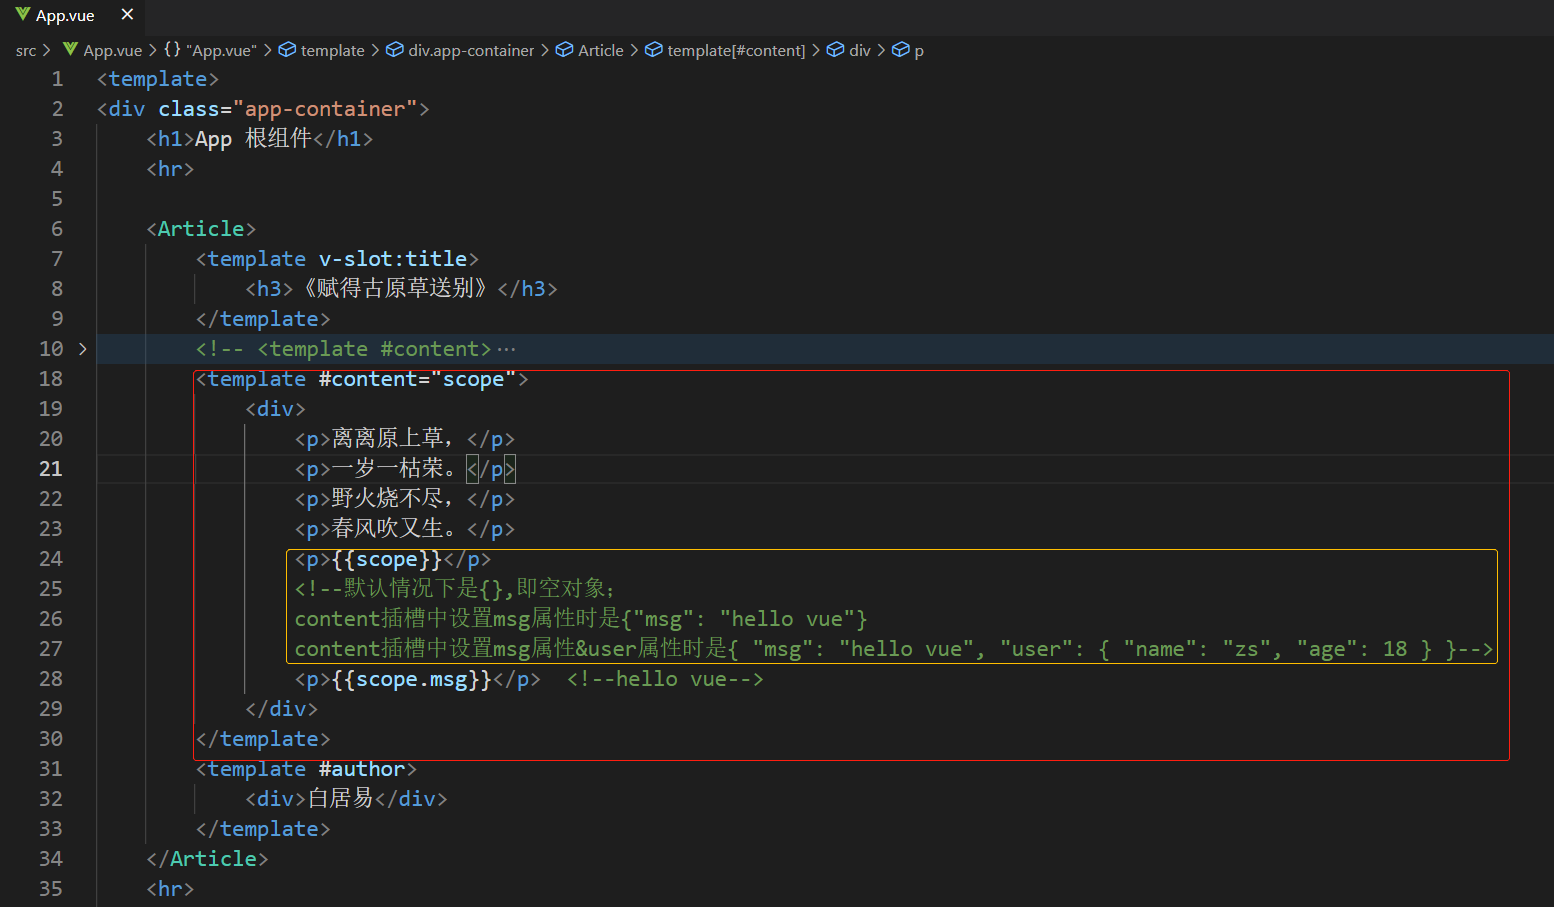Click the Article breadcrumb cube icon

[x=565, y=50]
